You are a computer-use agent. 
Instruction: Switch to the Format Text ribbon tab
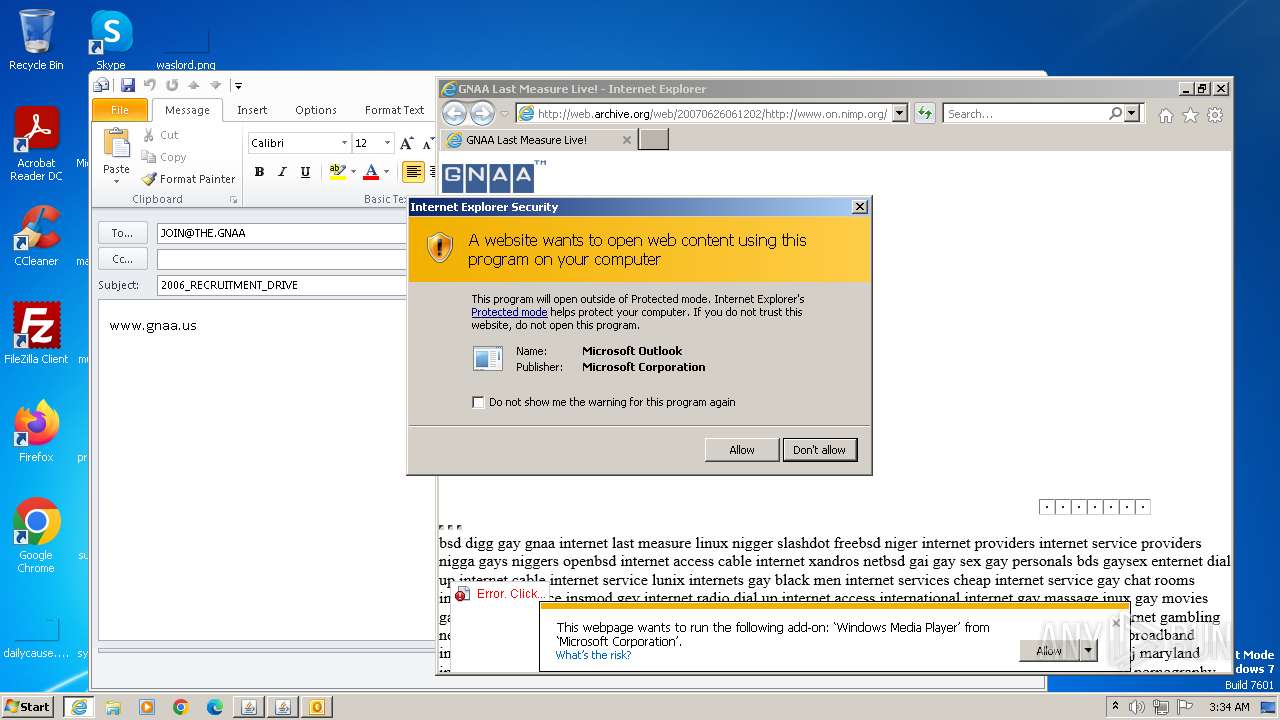click(395, 110)
